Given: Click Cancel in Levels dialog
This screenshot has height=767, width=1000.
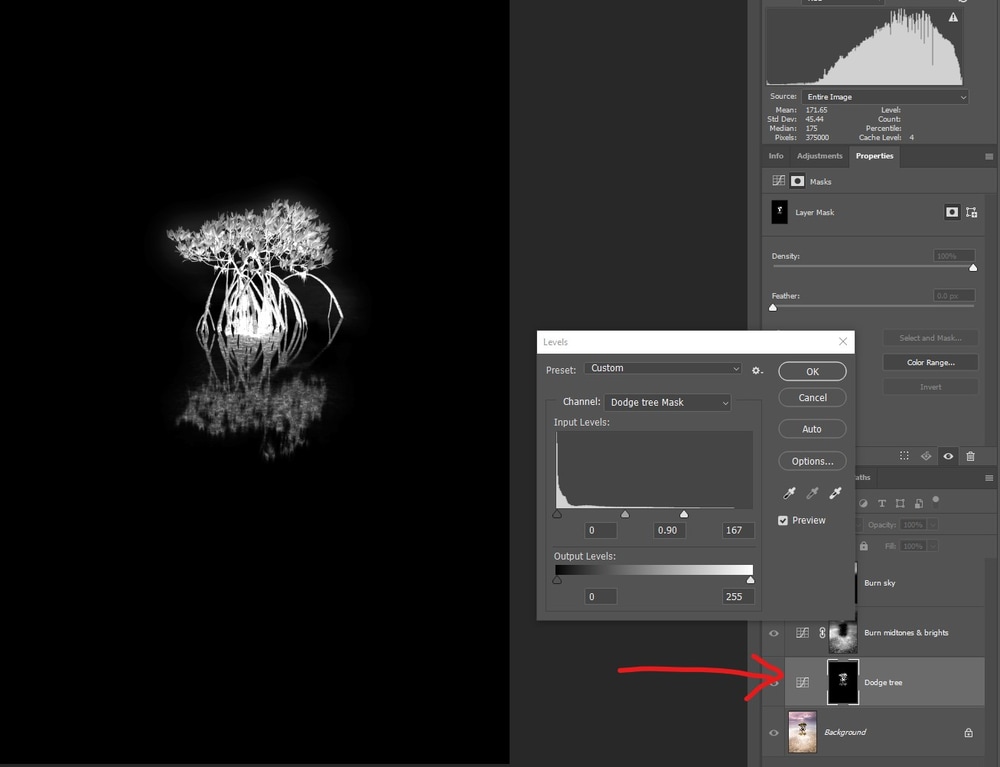Looking at the screenshot, I should [812, 397].
